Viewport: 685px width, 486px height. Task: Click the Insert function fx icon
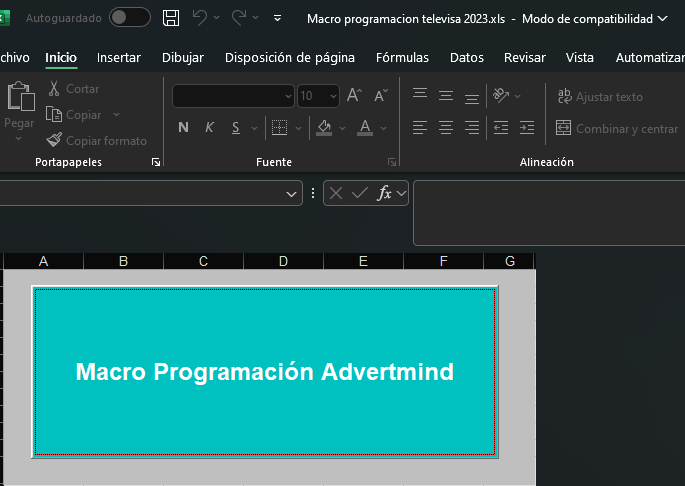(x=384, y=193)
